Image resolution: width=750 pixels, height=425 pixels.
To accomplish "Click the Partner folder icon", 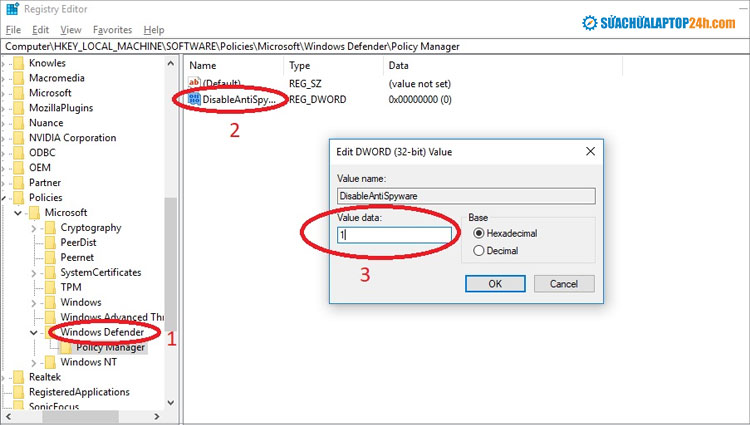I will [x=19, y=183].
